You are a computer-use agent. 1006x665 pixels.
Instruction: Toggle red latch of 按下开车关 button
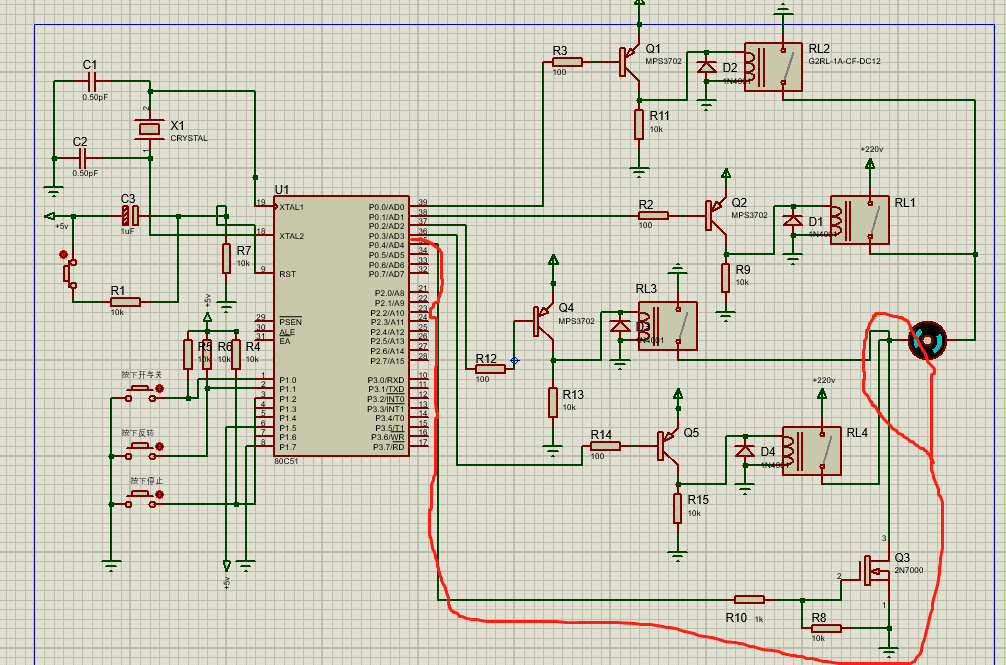[160, 389]
